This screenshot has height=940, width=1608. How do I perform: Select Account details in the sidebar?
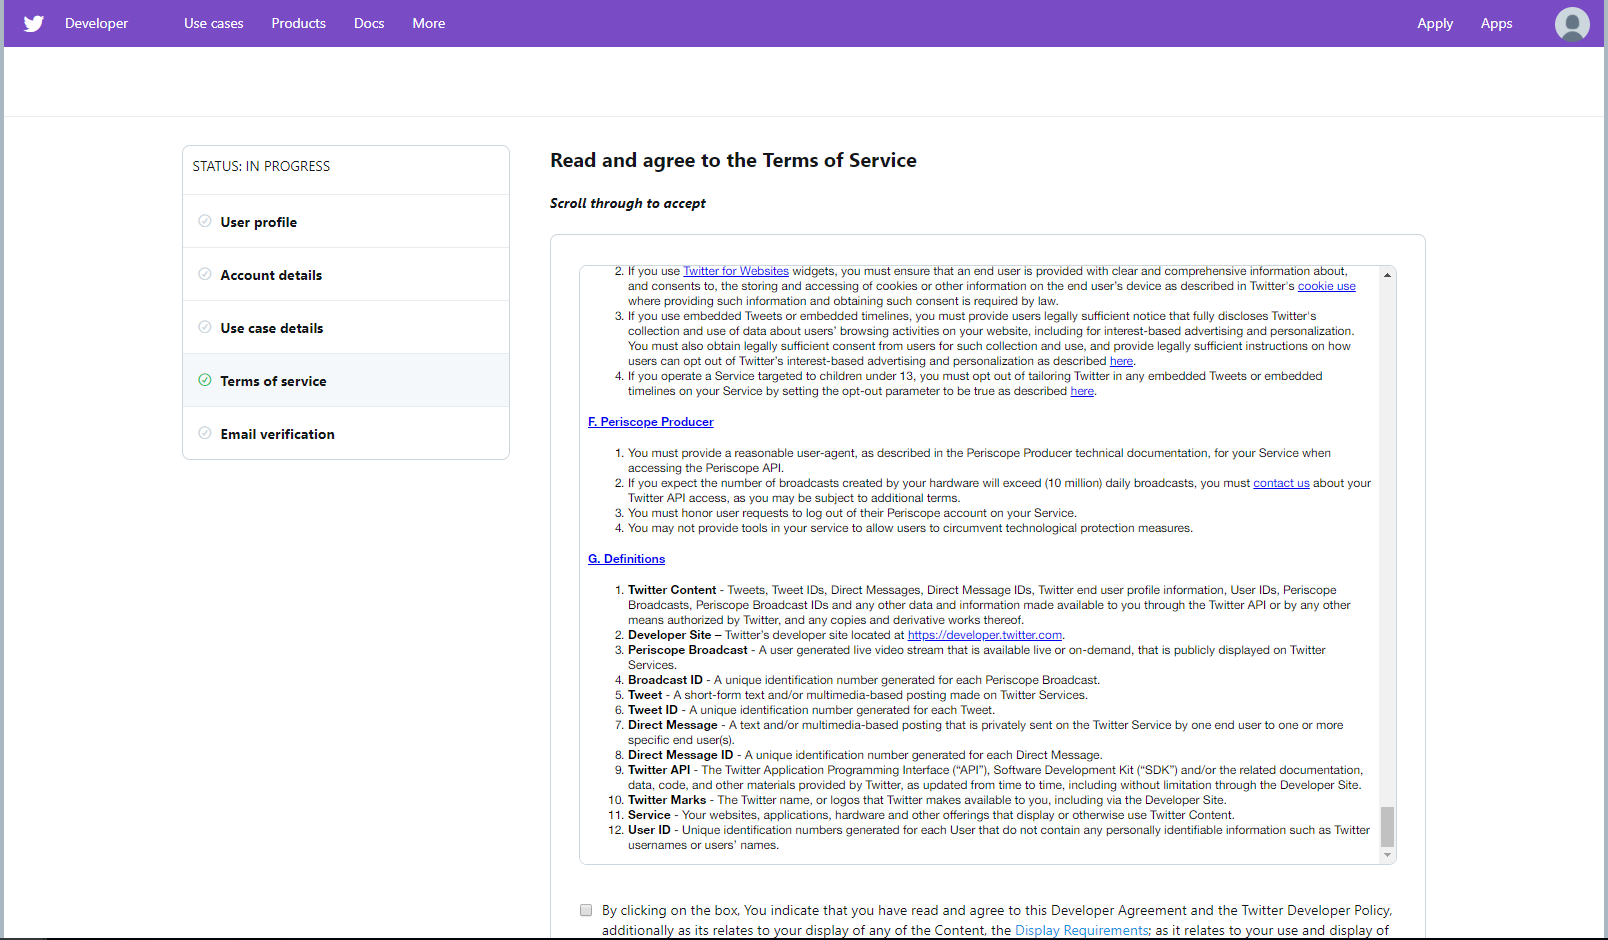271,275
